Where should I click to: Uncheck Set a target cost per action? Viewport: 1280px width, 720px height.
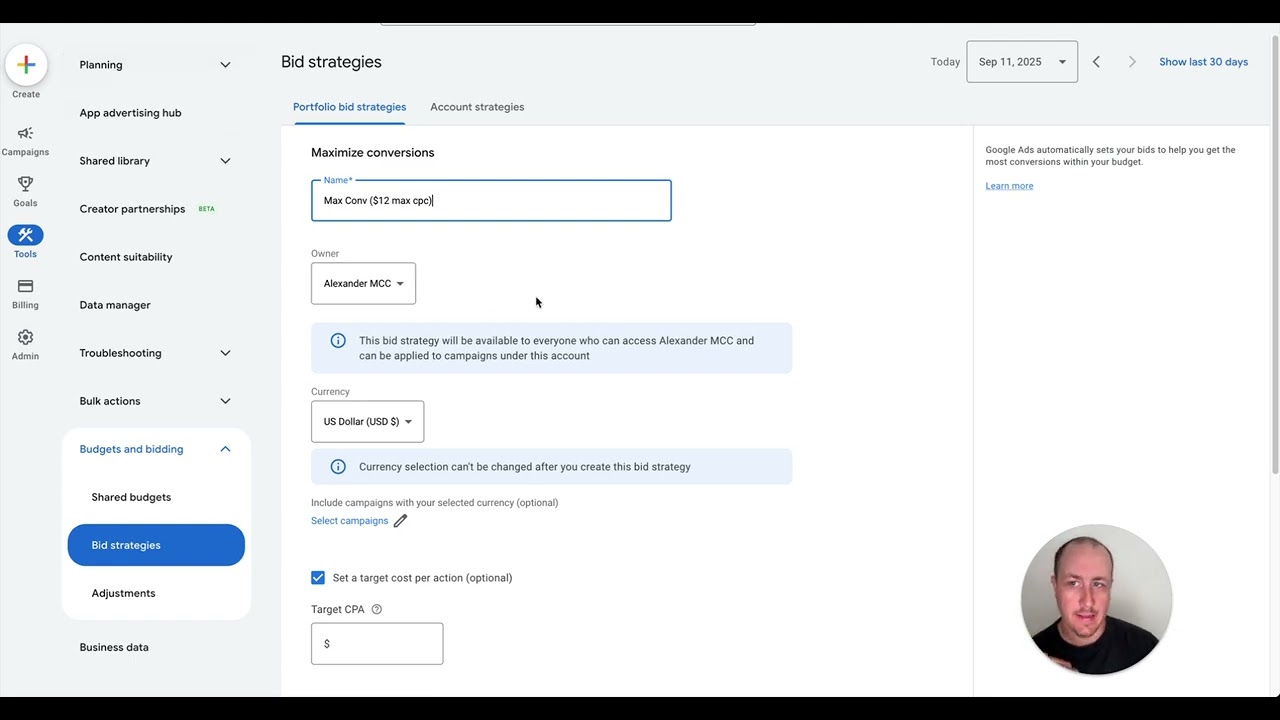[318, 578]
